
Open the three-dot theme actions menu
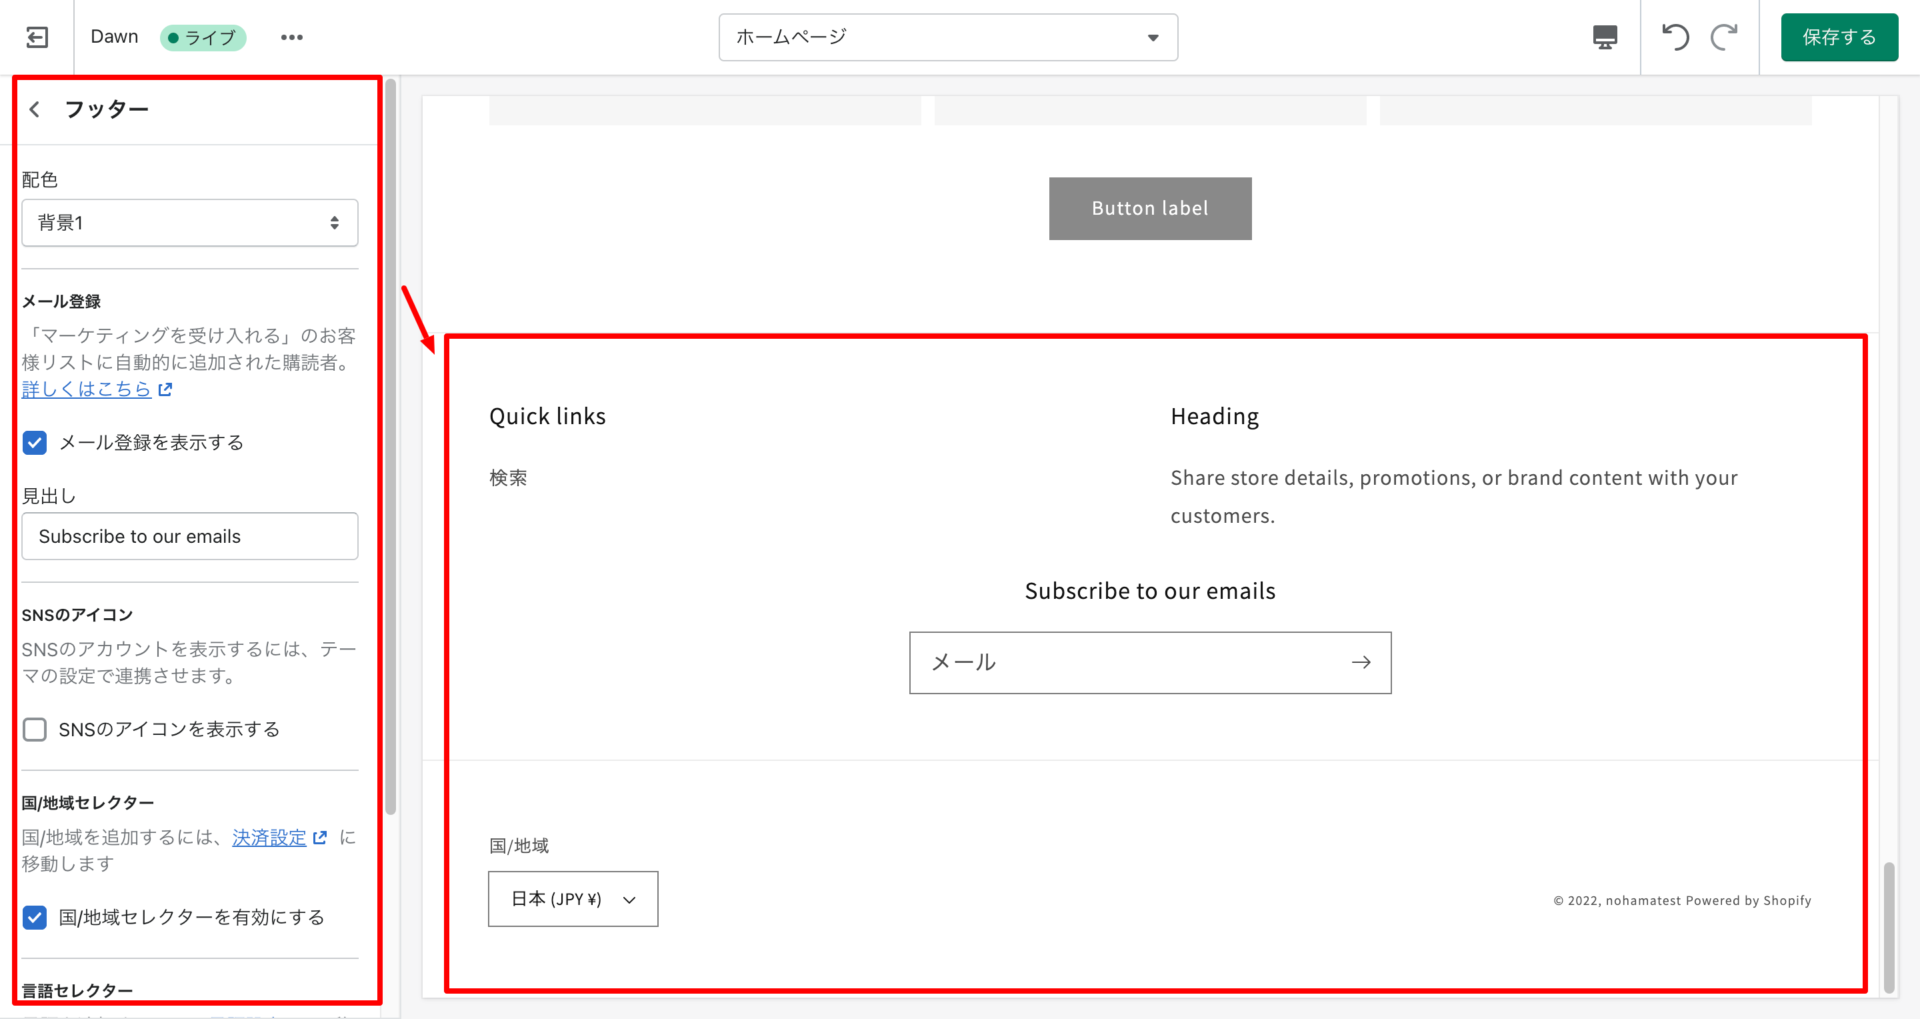pos(291,37)
